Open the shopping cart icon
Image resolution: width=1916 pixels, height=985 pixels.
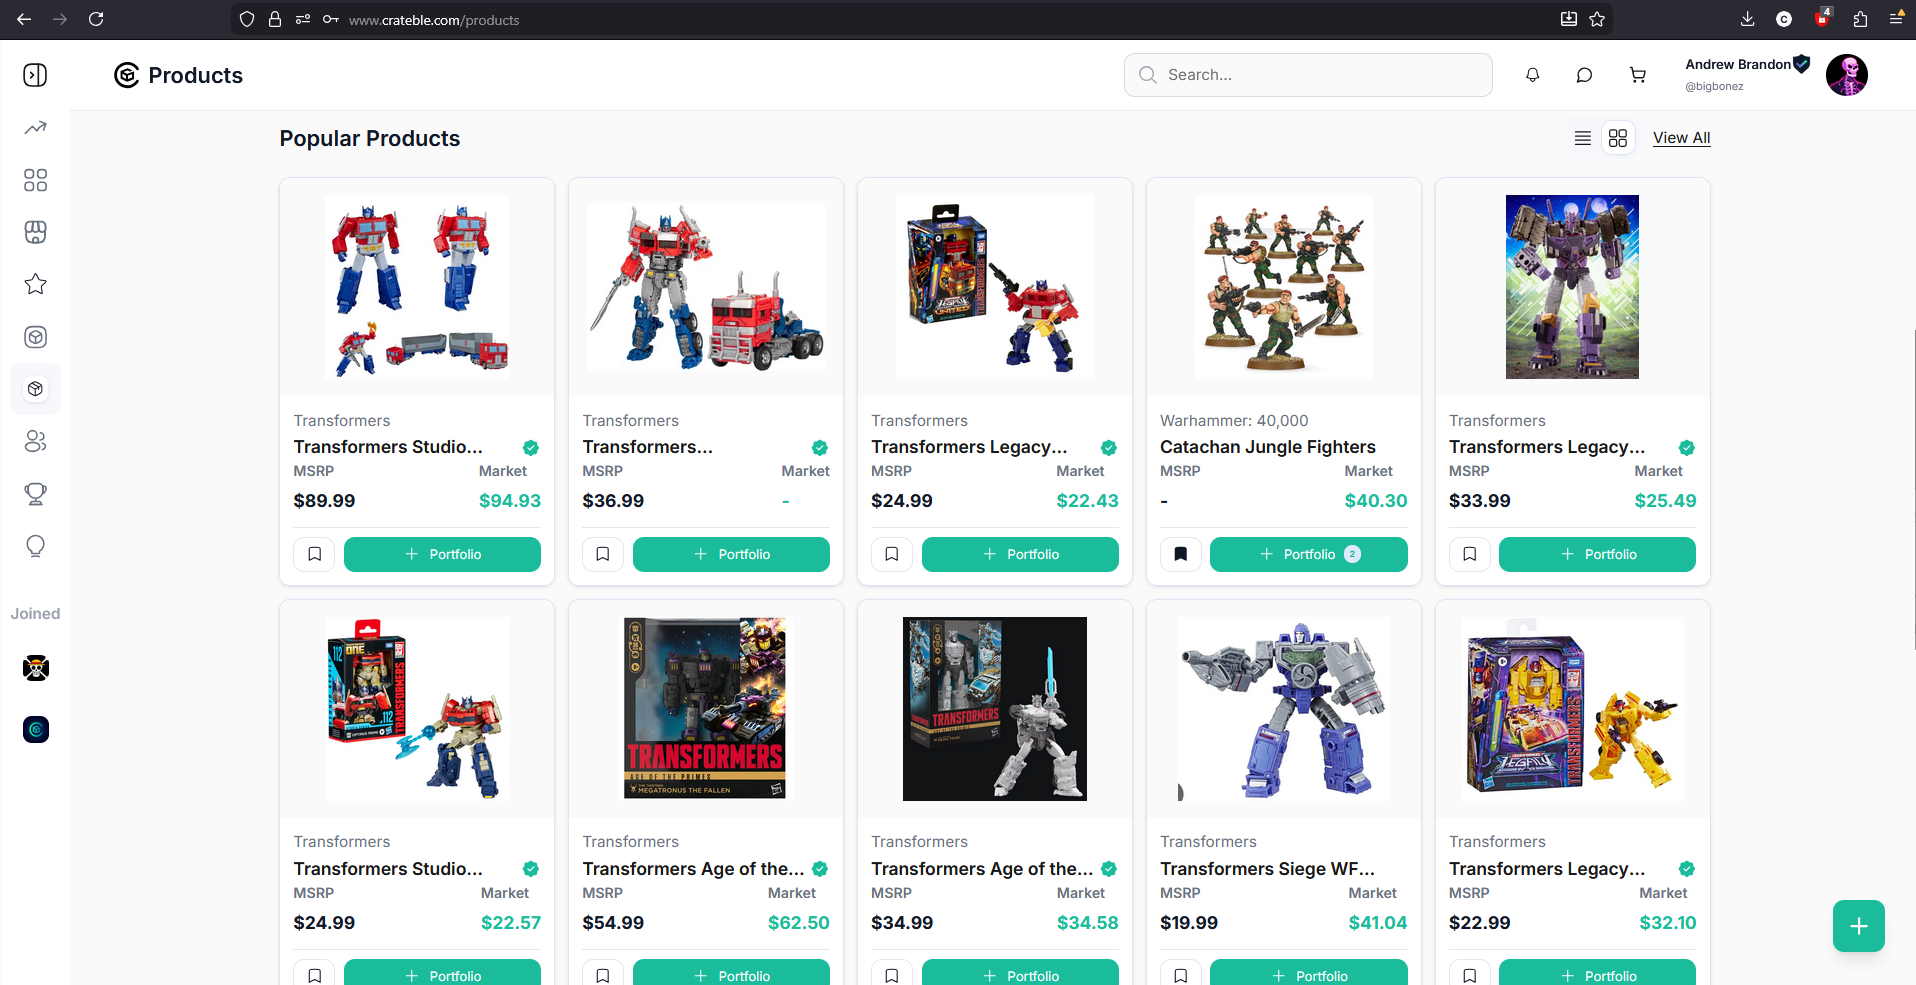pyautogui.click(x=1637, y=75)
